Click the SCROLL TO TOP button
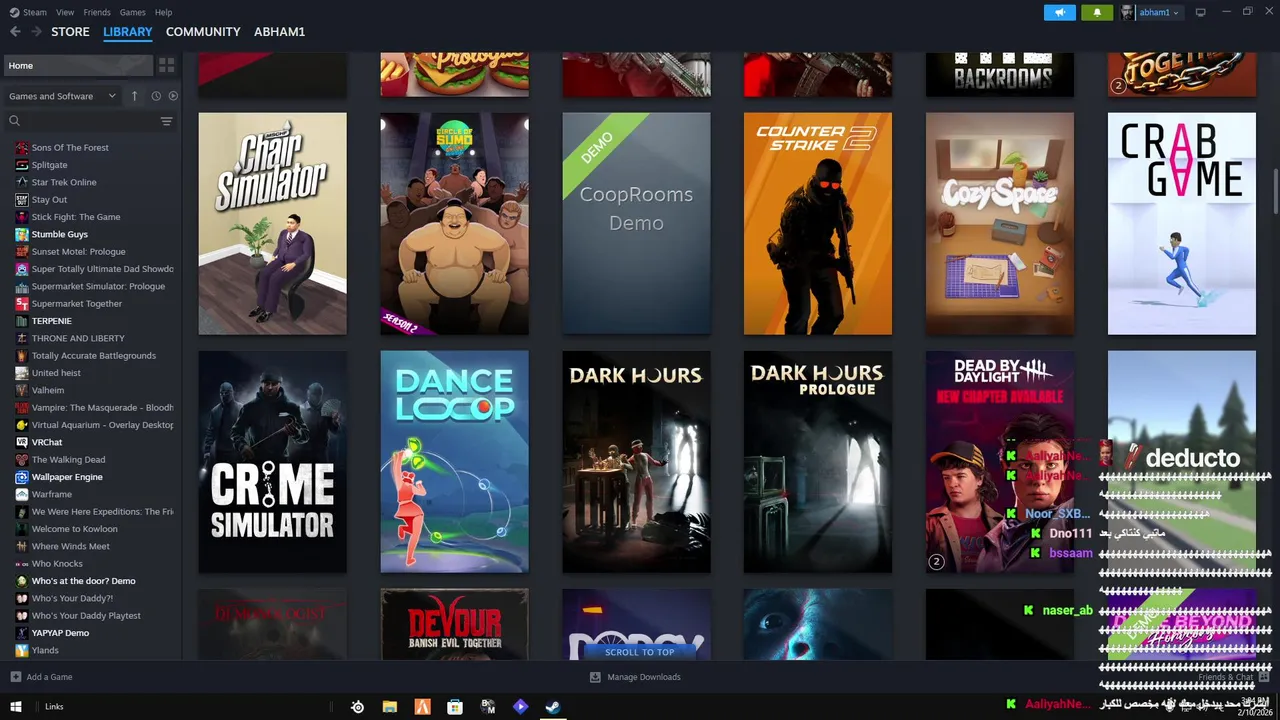This screenshot has width=1280, height=720. 639,652
